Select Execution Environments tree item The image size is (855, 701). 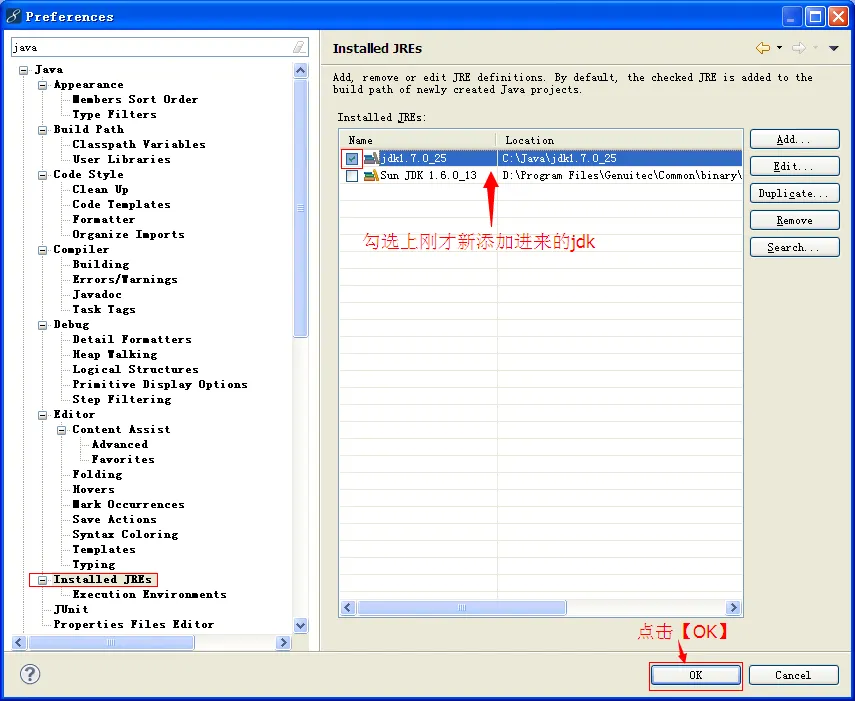pyautogui.click(x=149, y=594)
